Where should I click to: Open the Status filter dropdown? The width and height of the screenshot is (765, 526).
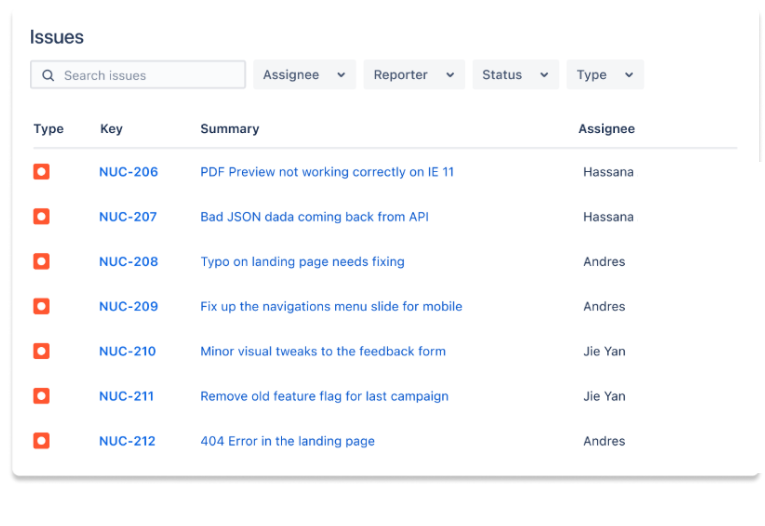516,75
